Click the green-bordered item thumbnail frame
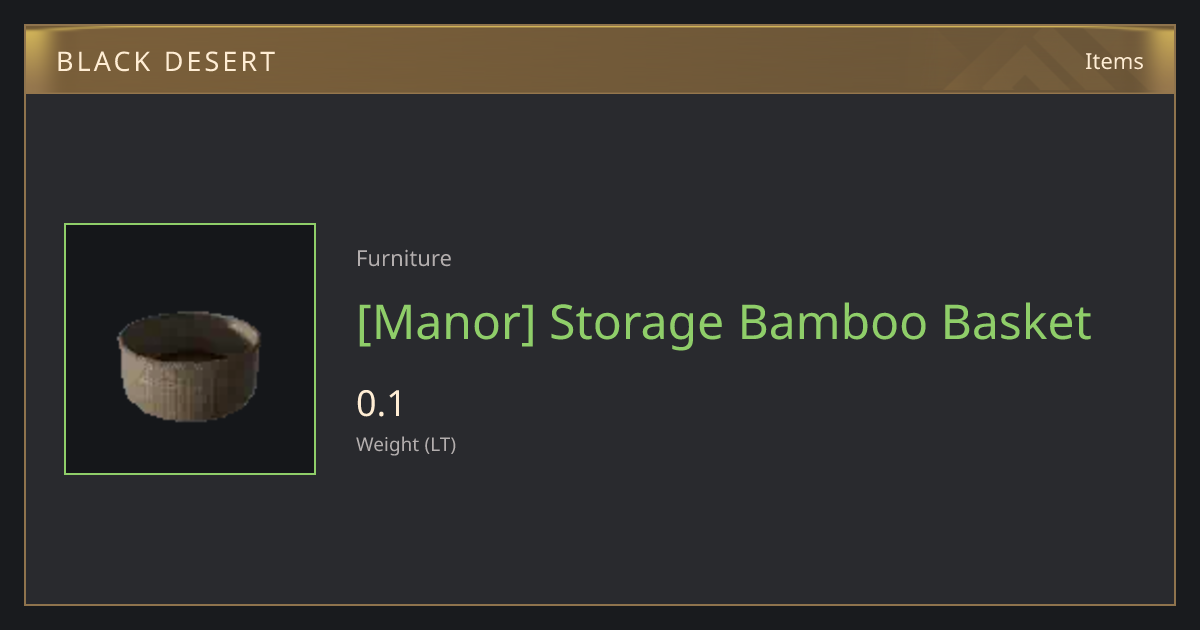The height and width of the screenshot is (630, 1200). click(x=190, y=349)
